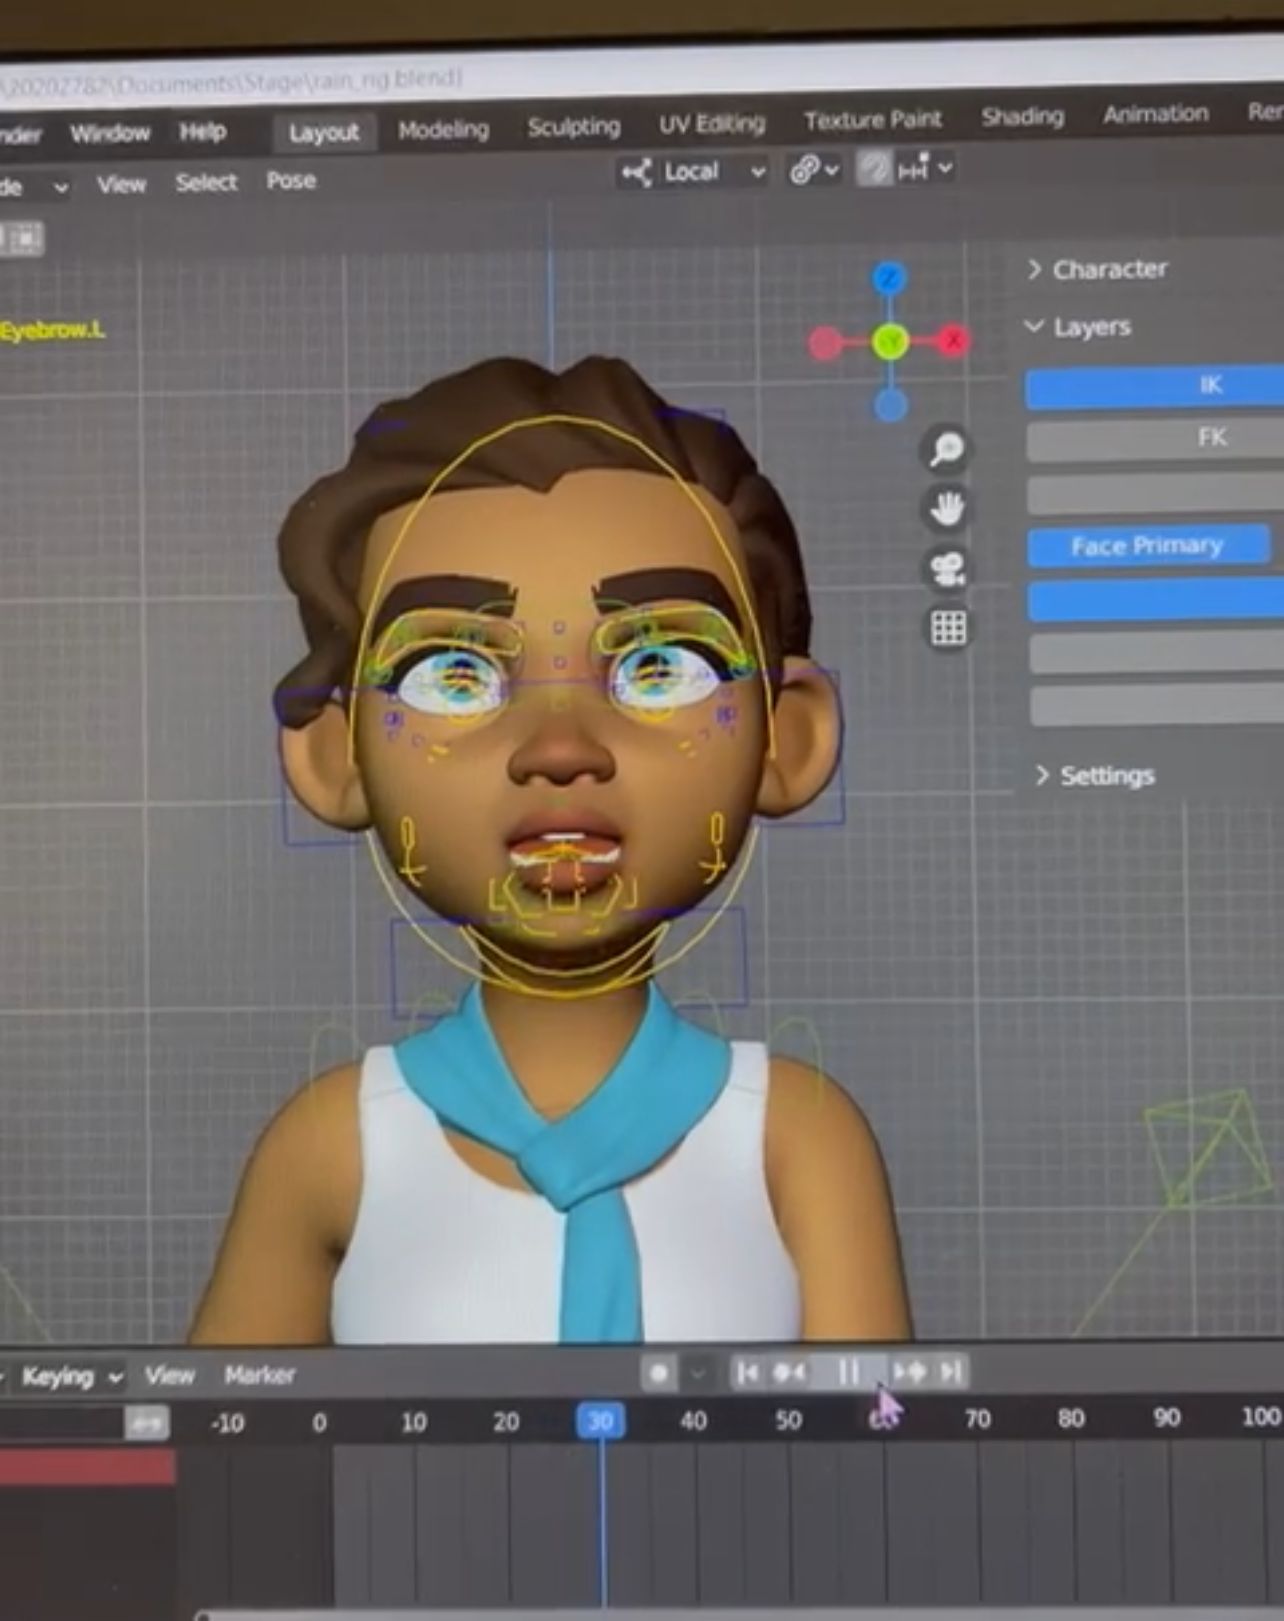Toggle auto keying record button
This screenshot has height=1621, width=1284.
point(658,1374)
